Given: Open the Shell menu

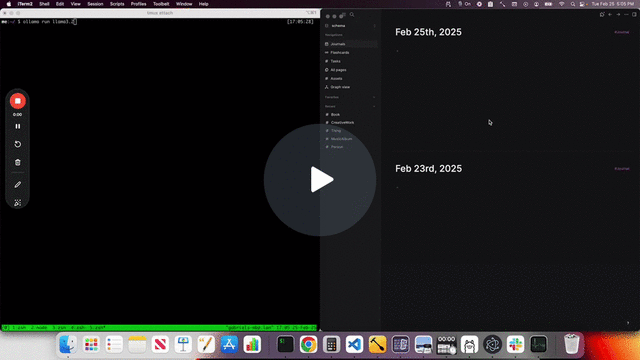Looking at the screenshot, I should [44, 4].
